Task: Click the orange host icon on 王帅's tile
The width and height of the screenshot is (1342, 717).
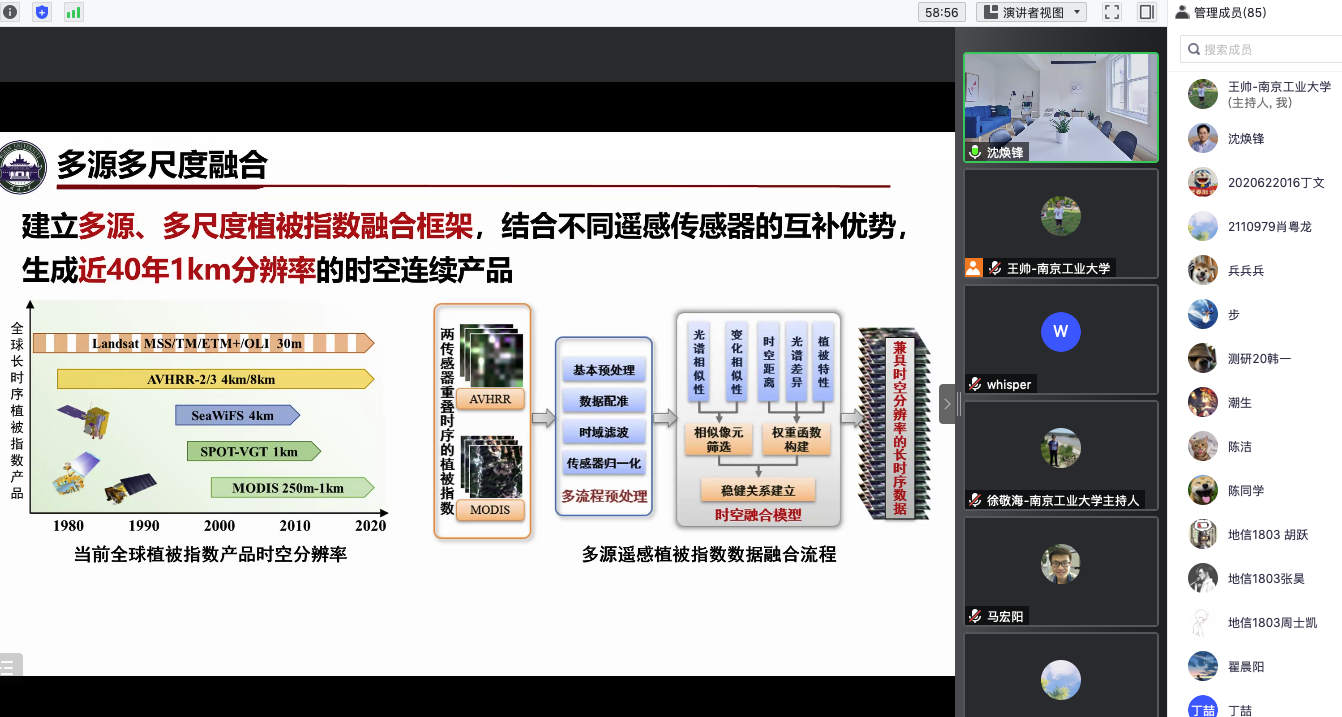Action: click(x=973, y=268)
